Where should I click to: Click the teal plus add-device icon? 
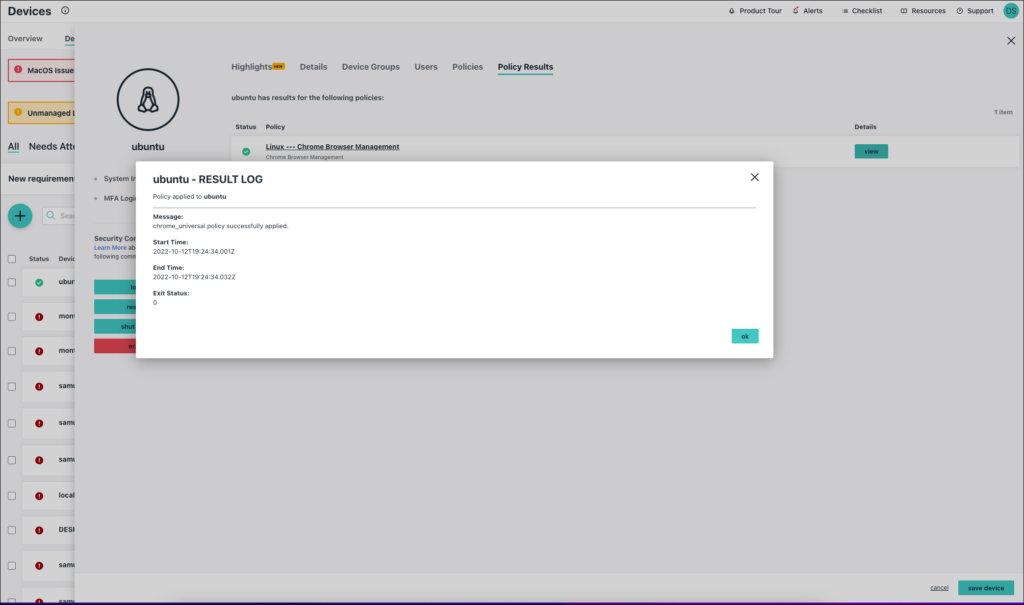coord(20,215)
